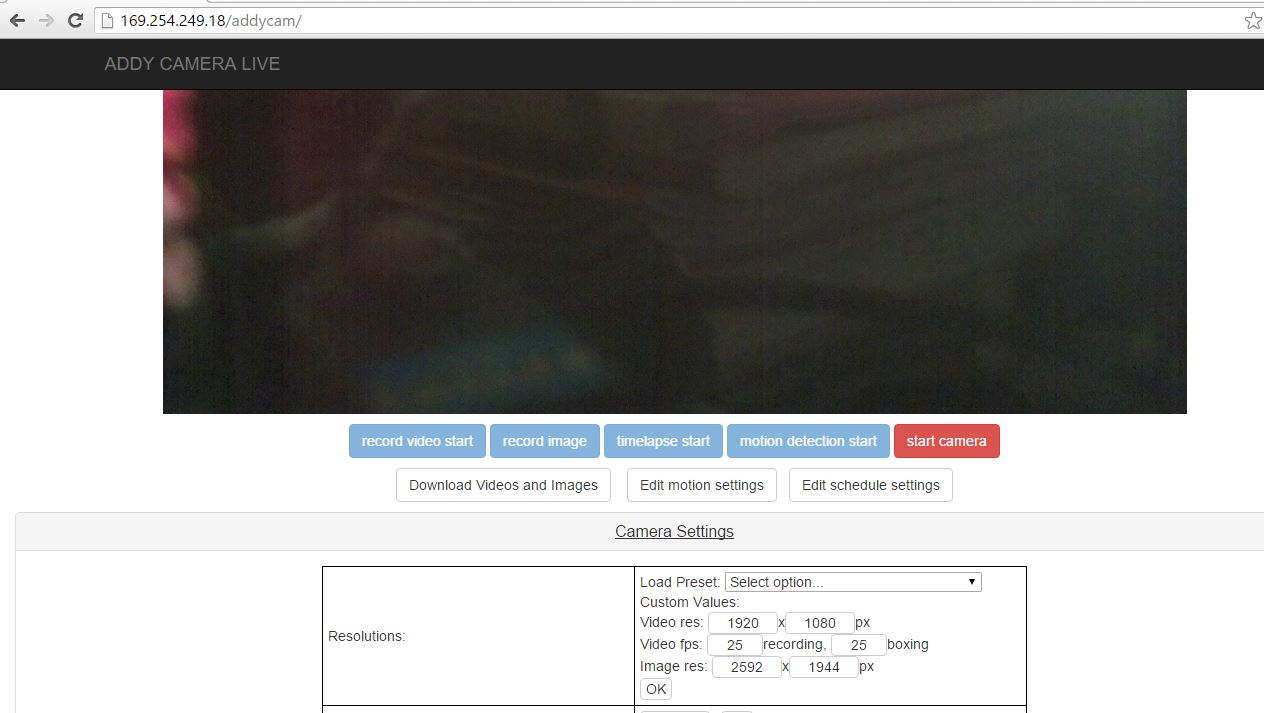Begin a timelapse capture

point(663,441)
